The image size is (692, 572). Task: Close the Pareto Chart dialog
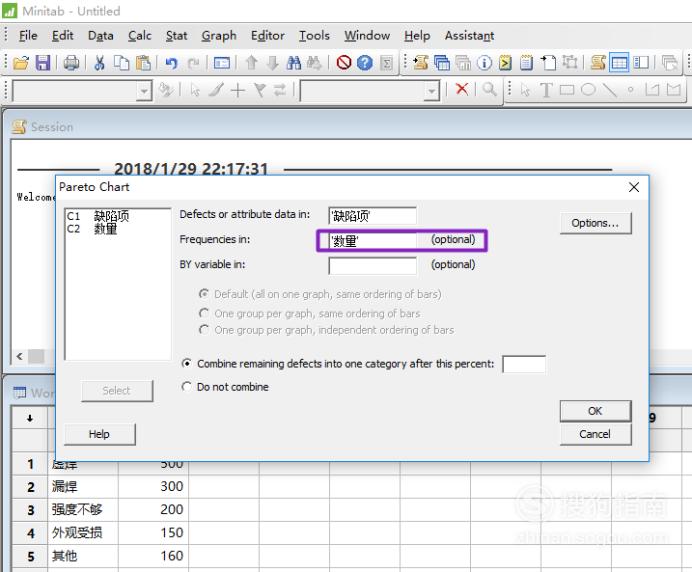[634, 187]
